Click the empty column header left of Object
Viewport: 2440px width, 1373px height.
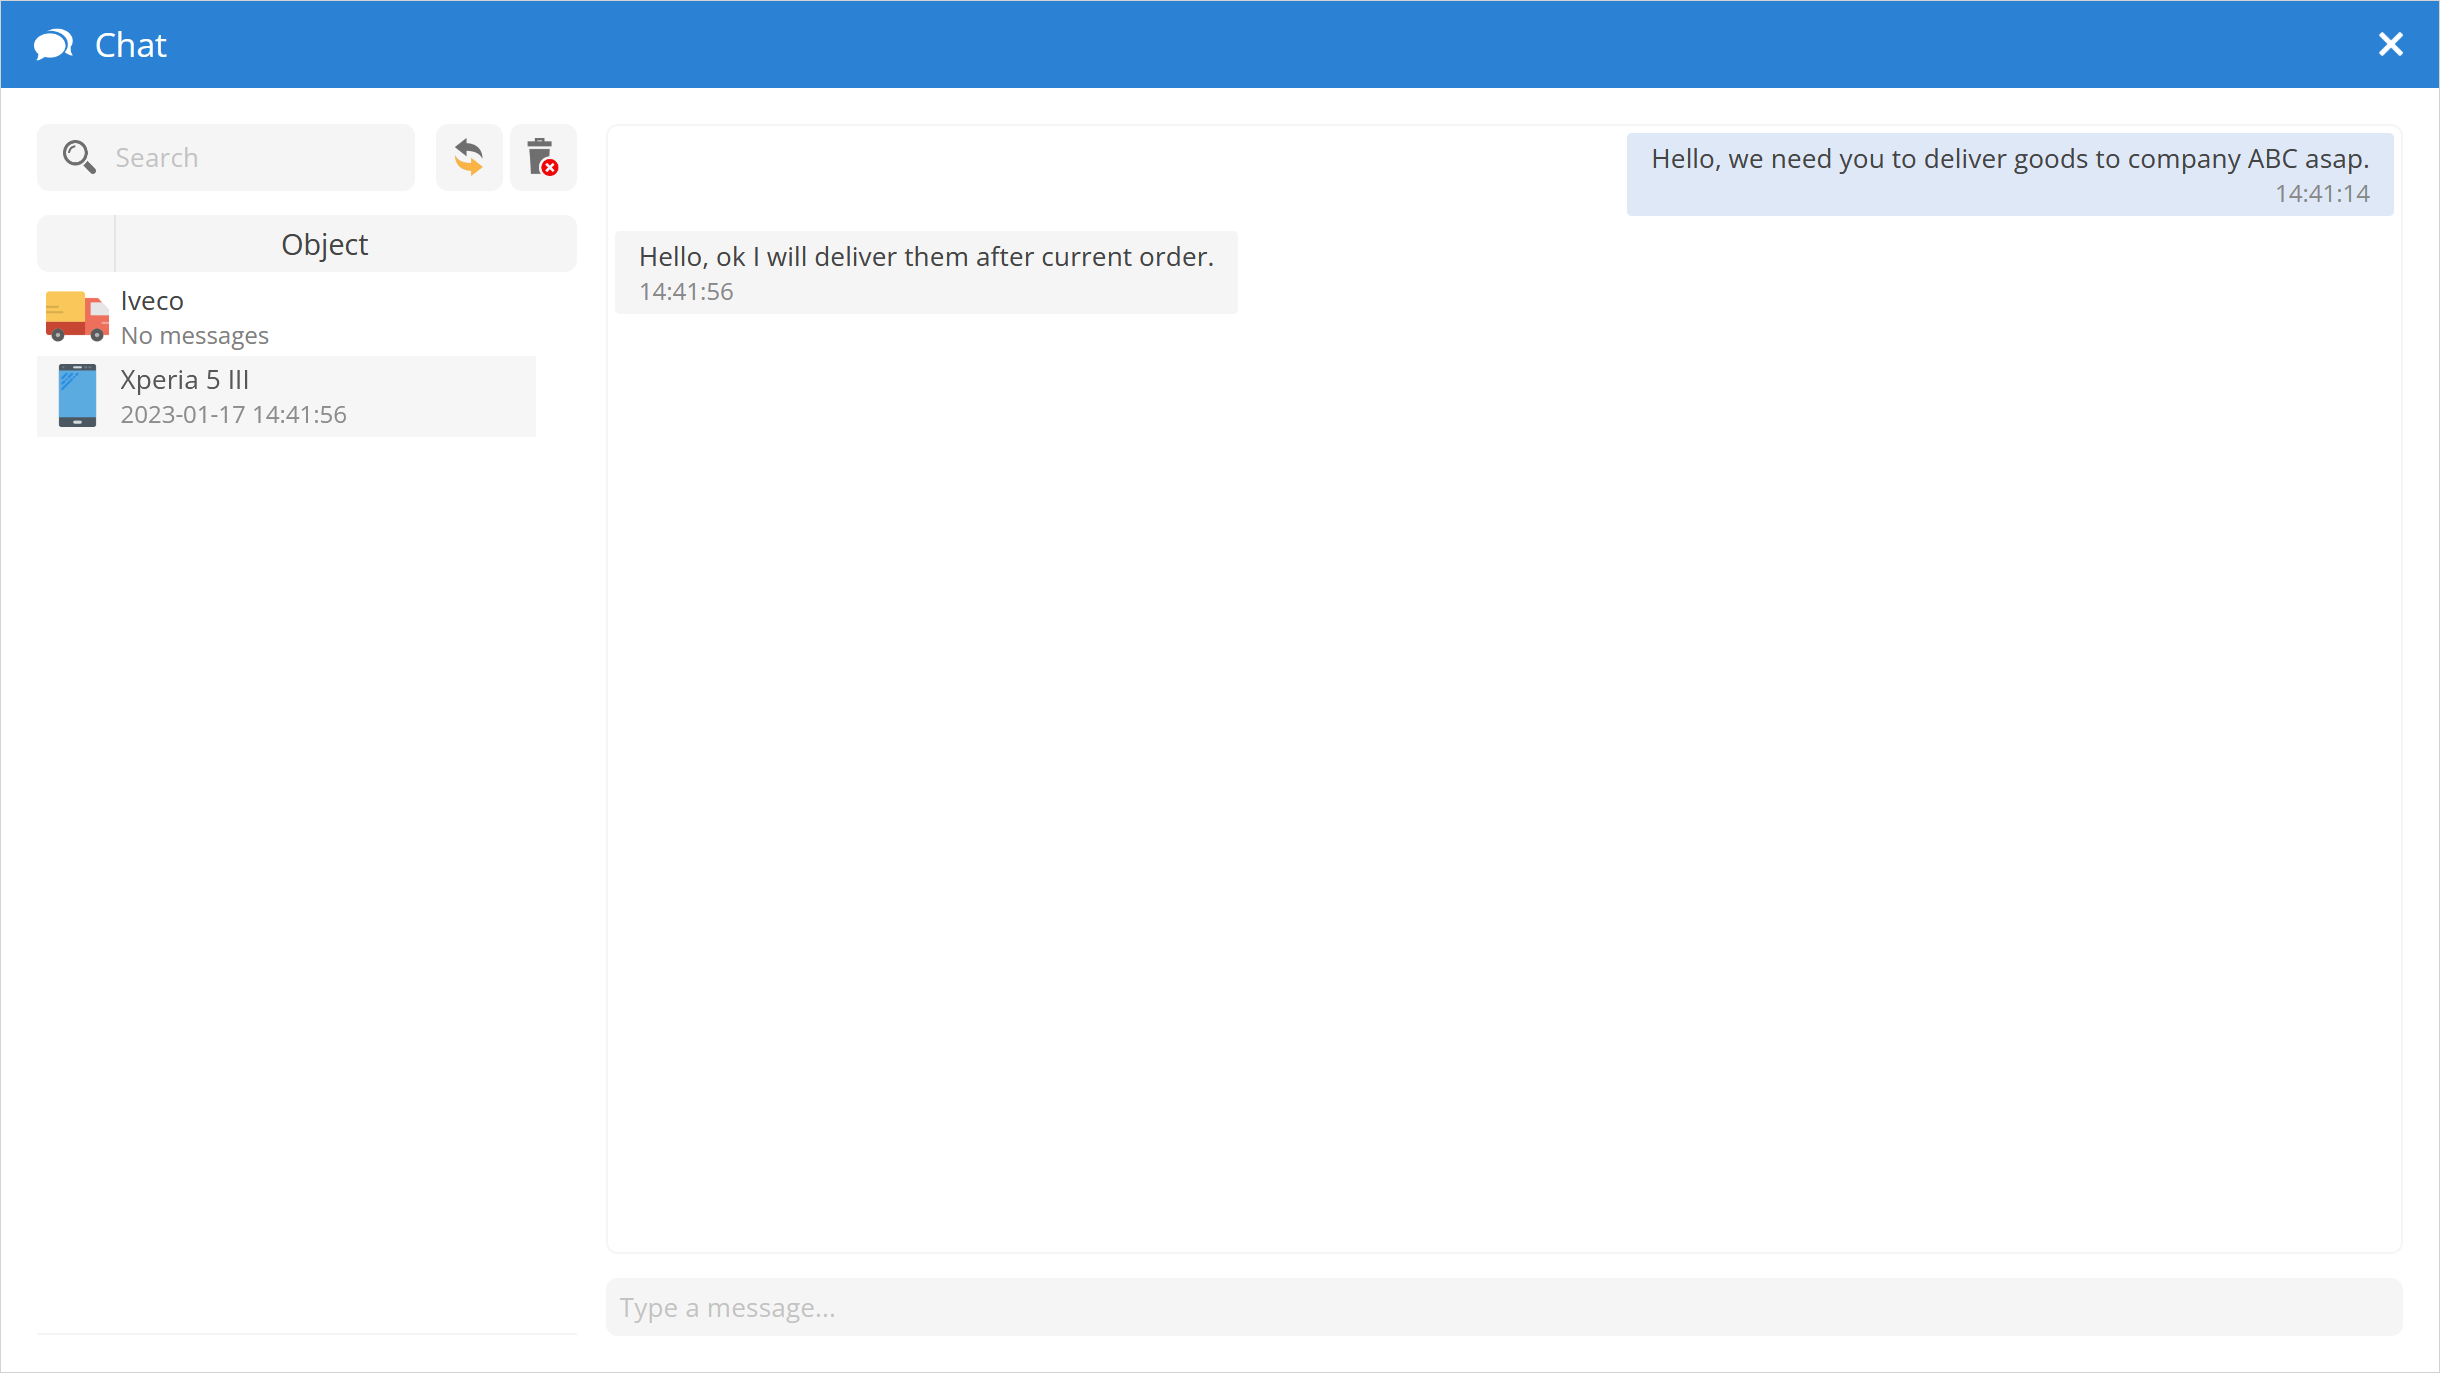point(76,244)
